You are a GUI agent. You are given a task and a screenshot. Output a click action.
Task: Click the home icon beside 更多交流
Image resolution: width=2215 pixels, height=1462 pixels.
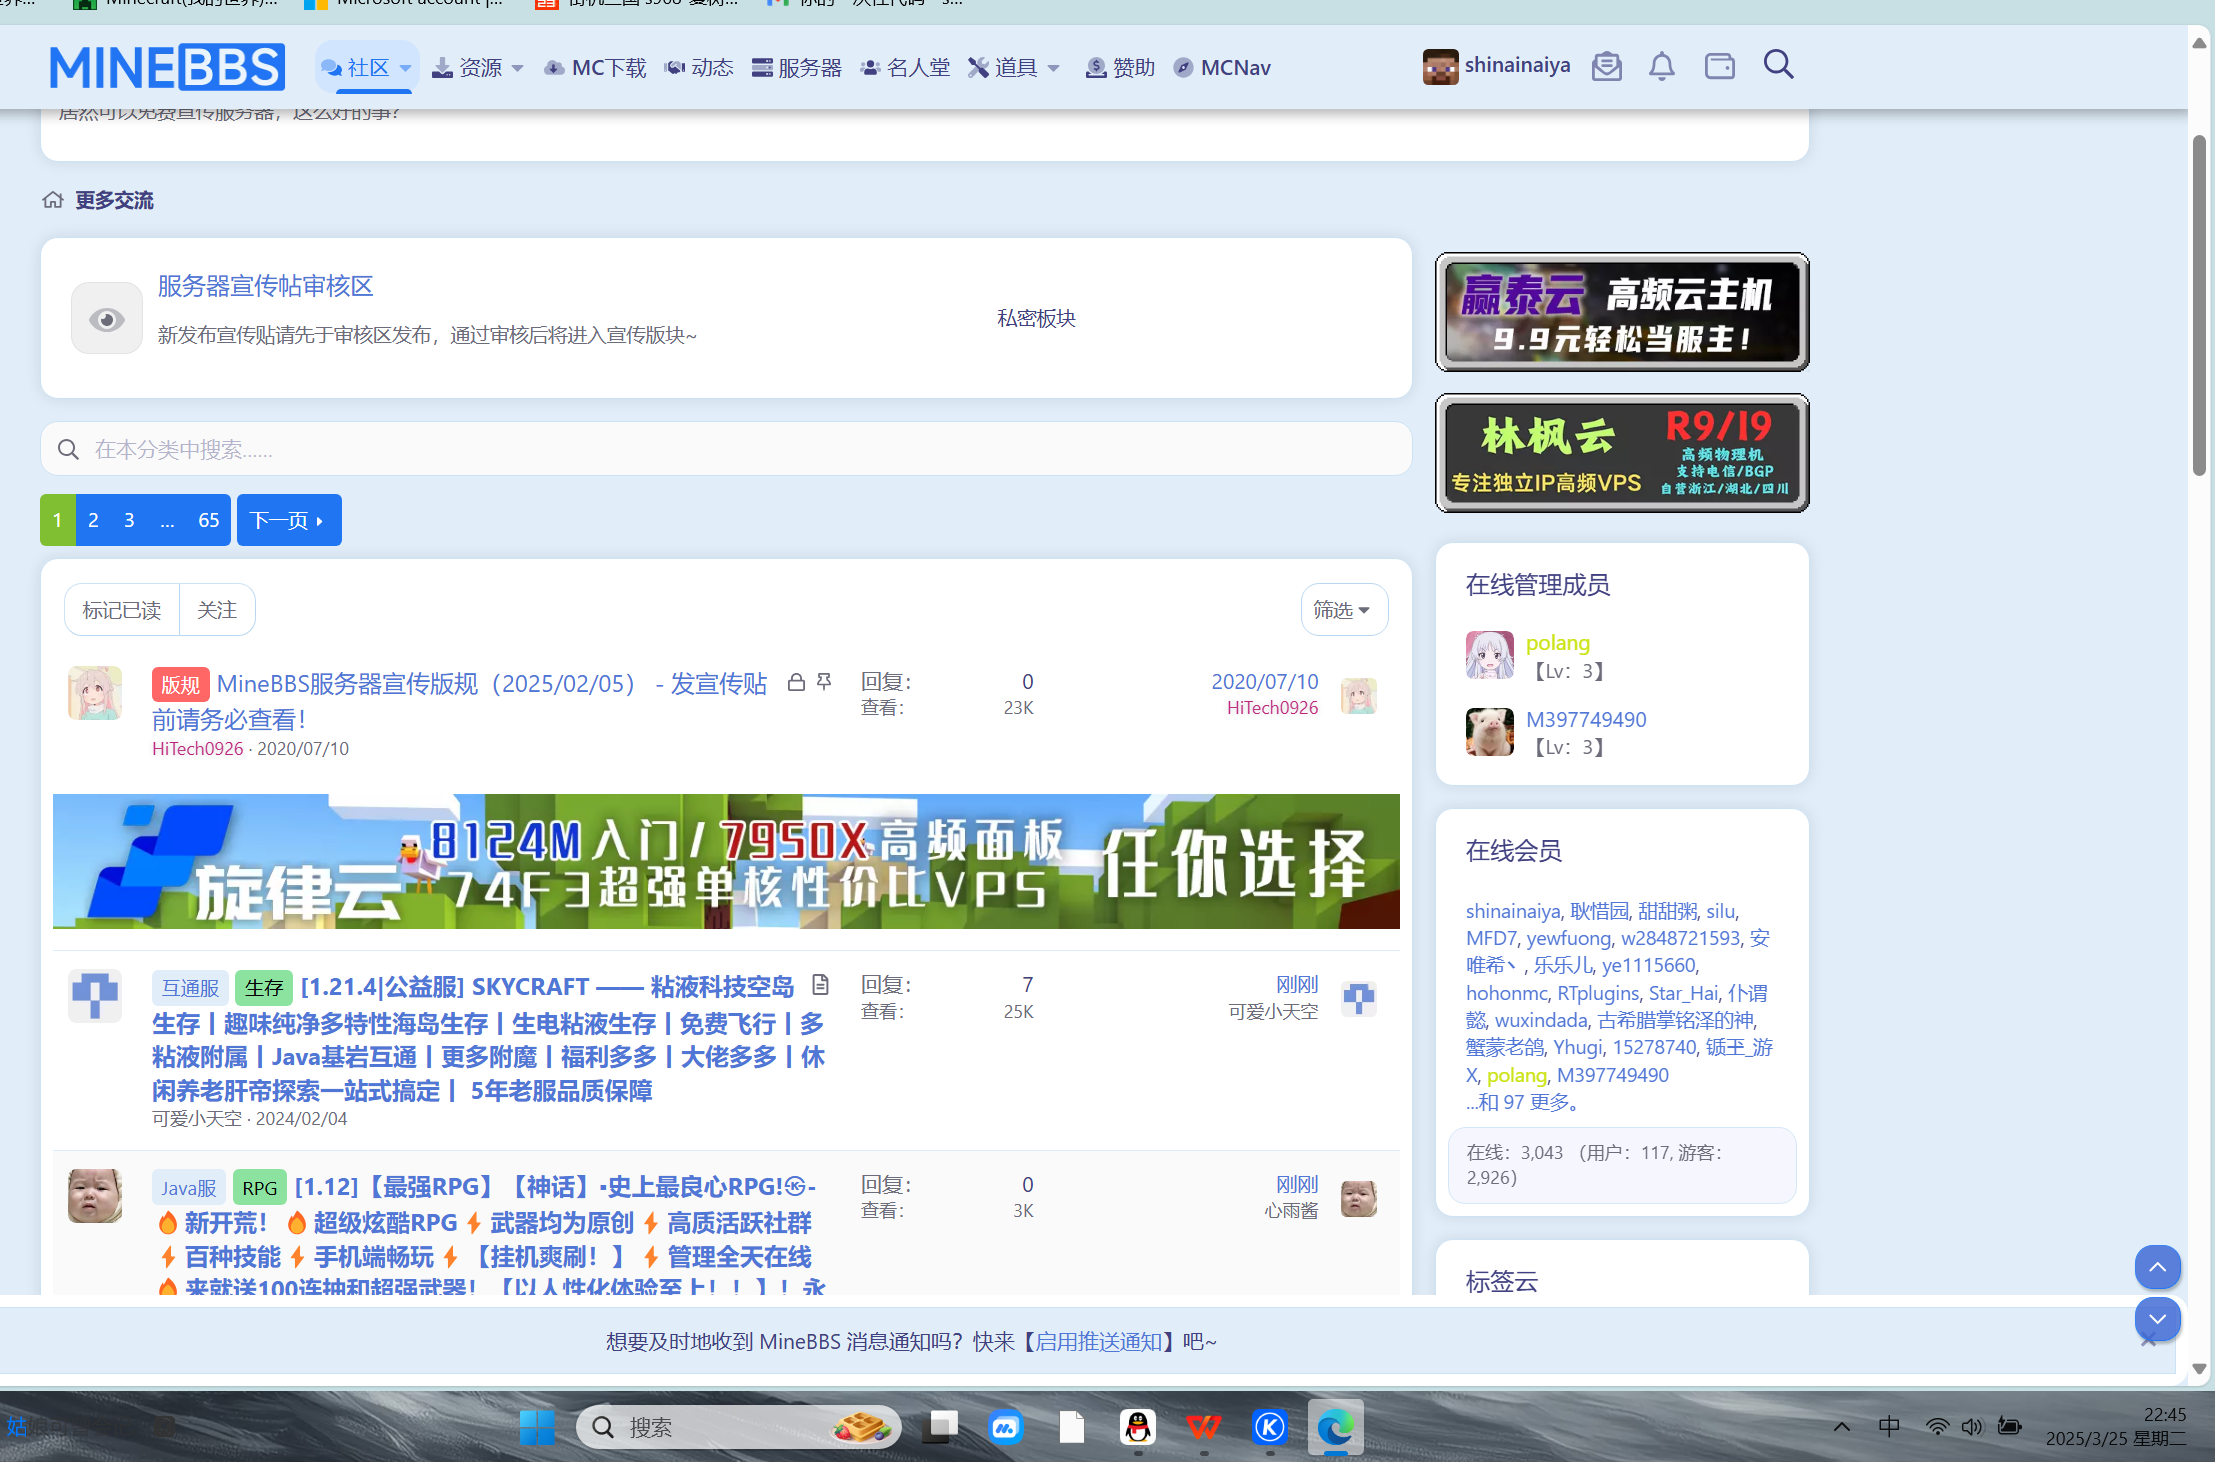click(53, 200)
